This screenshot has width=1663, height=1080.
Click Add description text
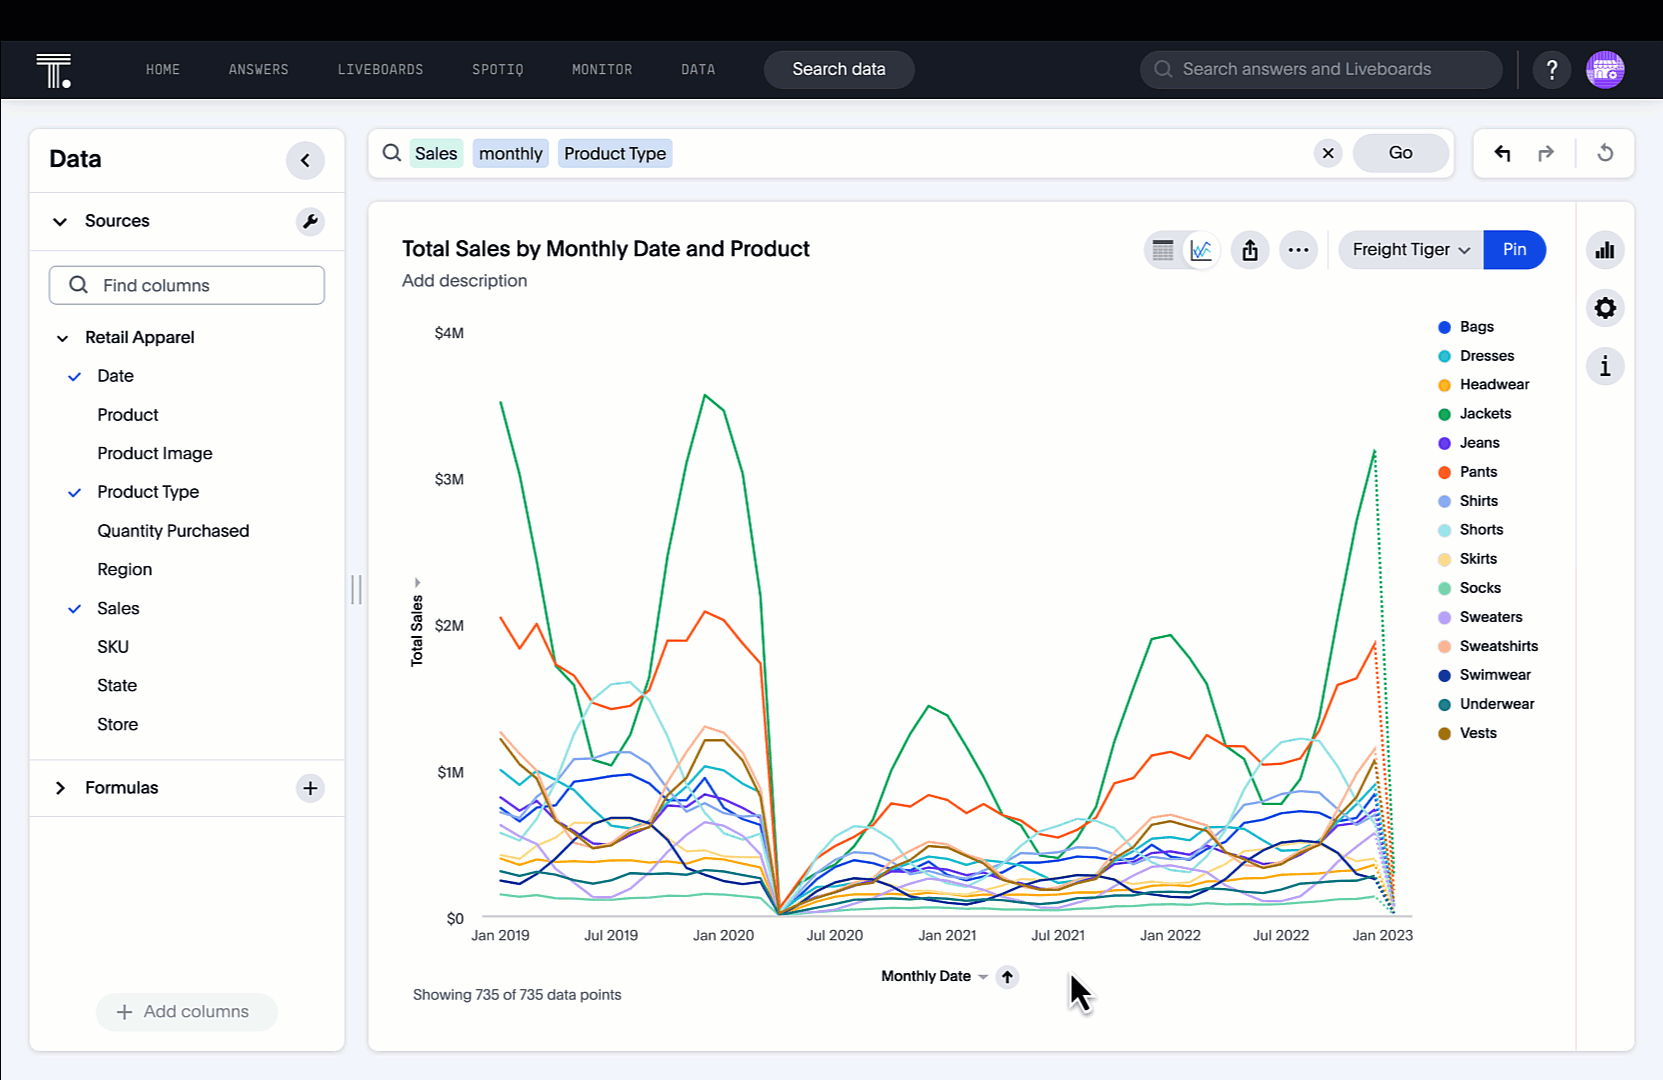464,281
